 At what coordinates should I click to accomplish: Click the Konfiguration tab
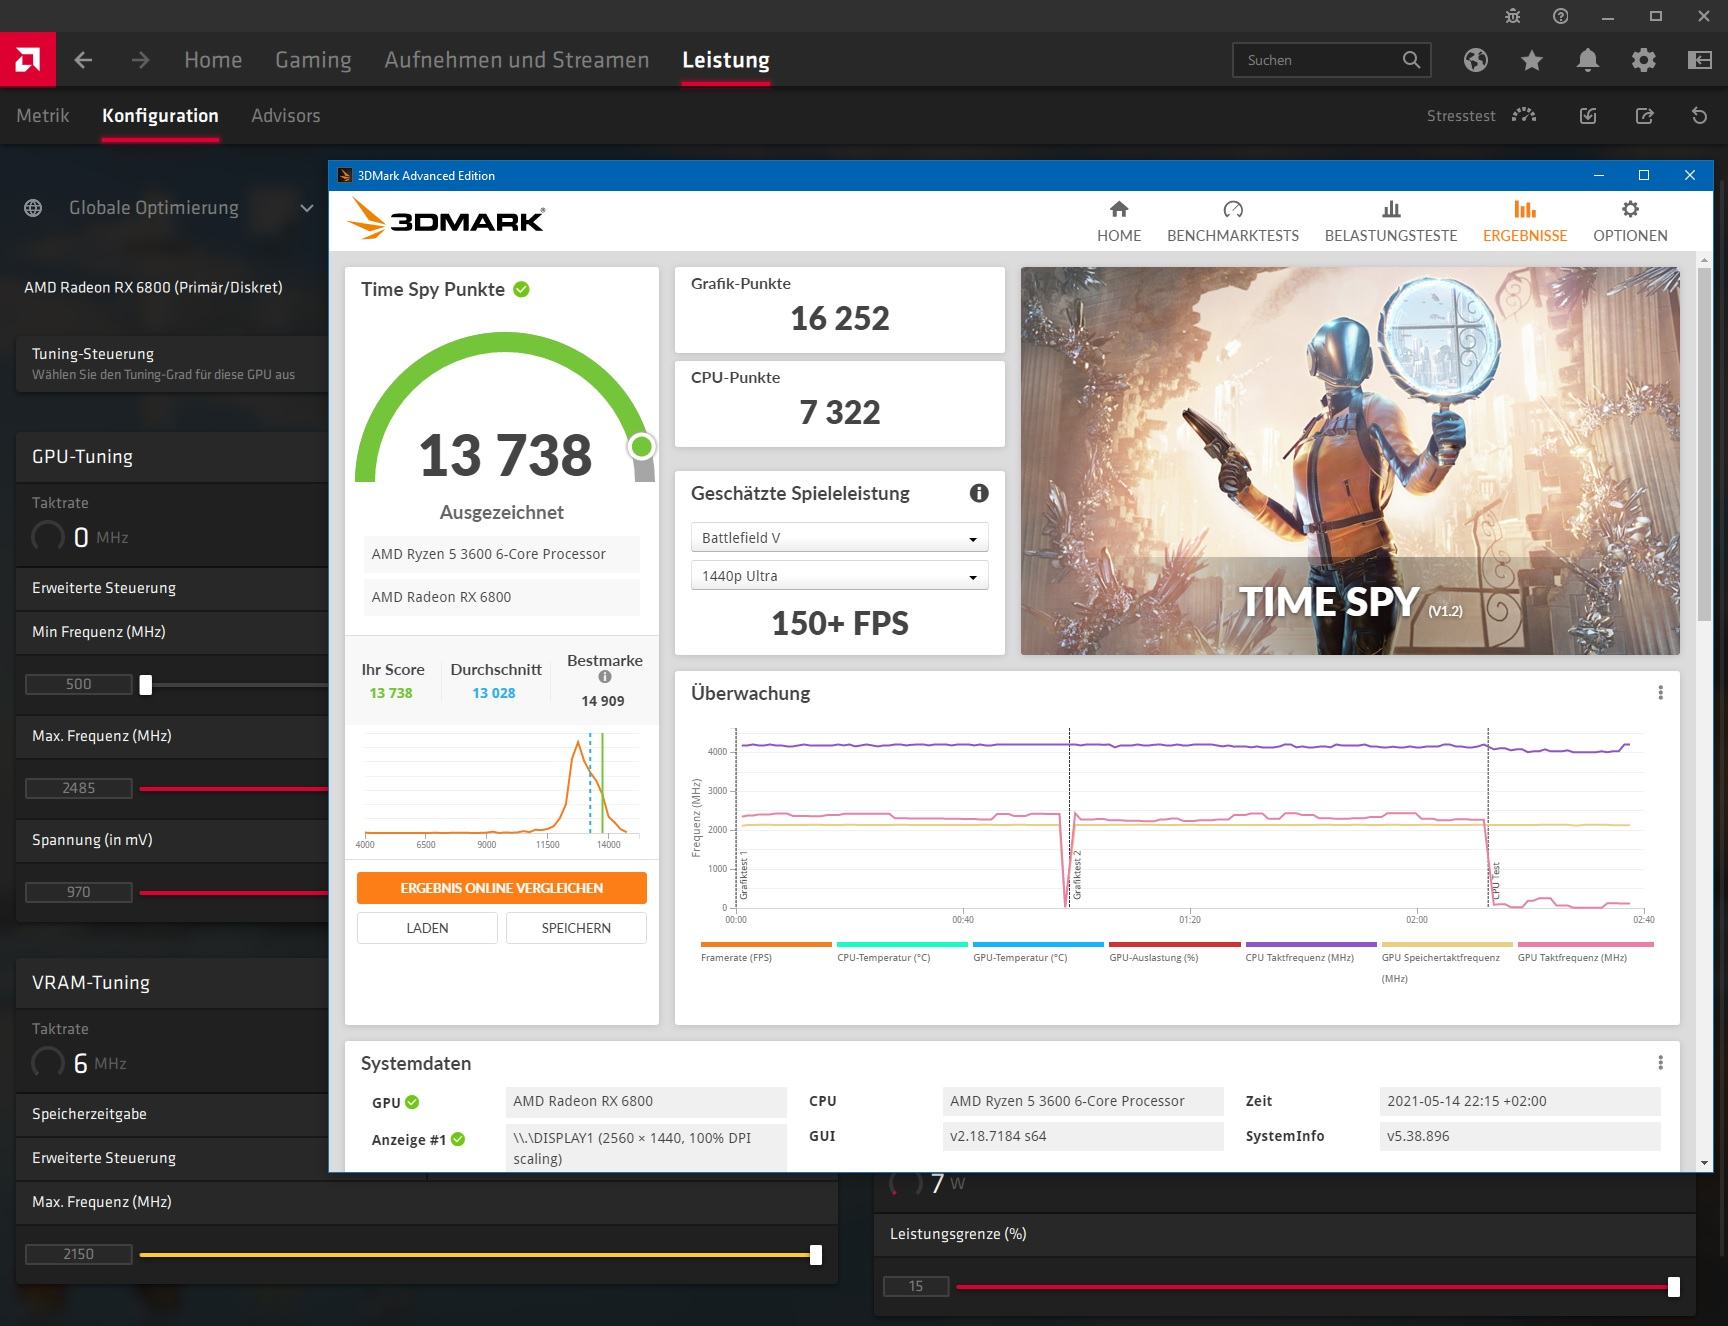click(160, 115)
